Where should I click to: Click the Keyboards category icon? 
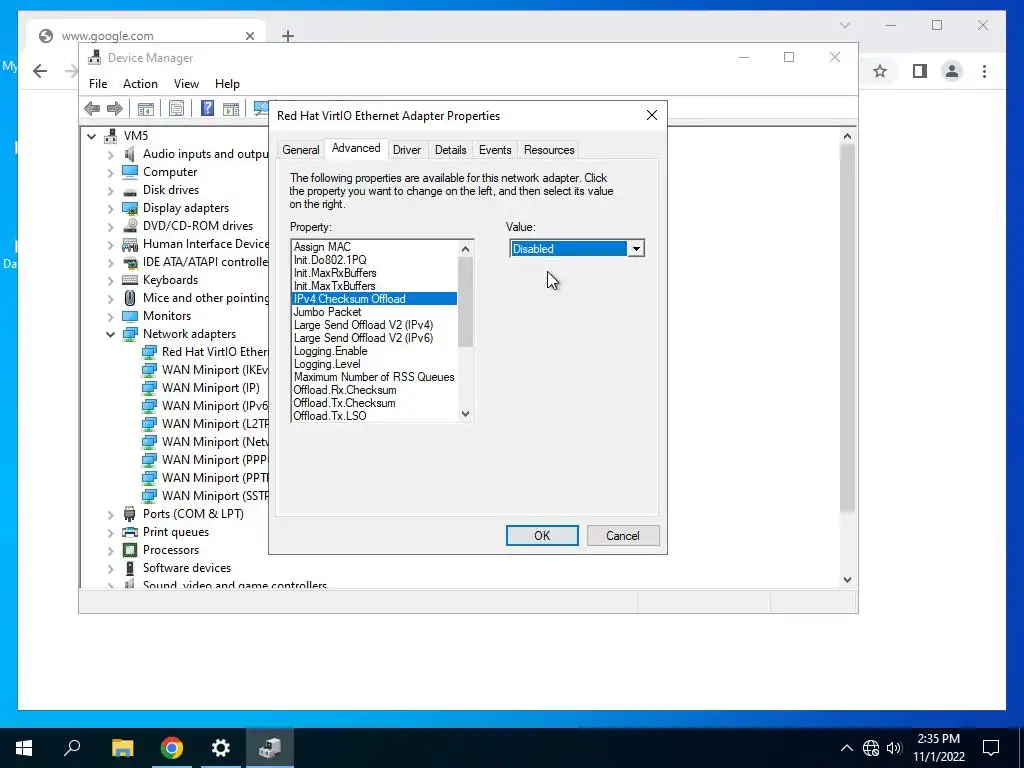coord(130,280)
